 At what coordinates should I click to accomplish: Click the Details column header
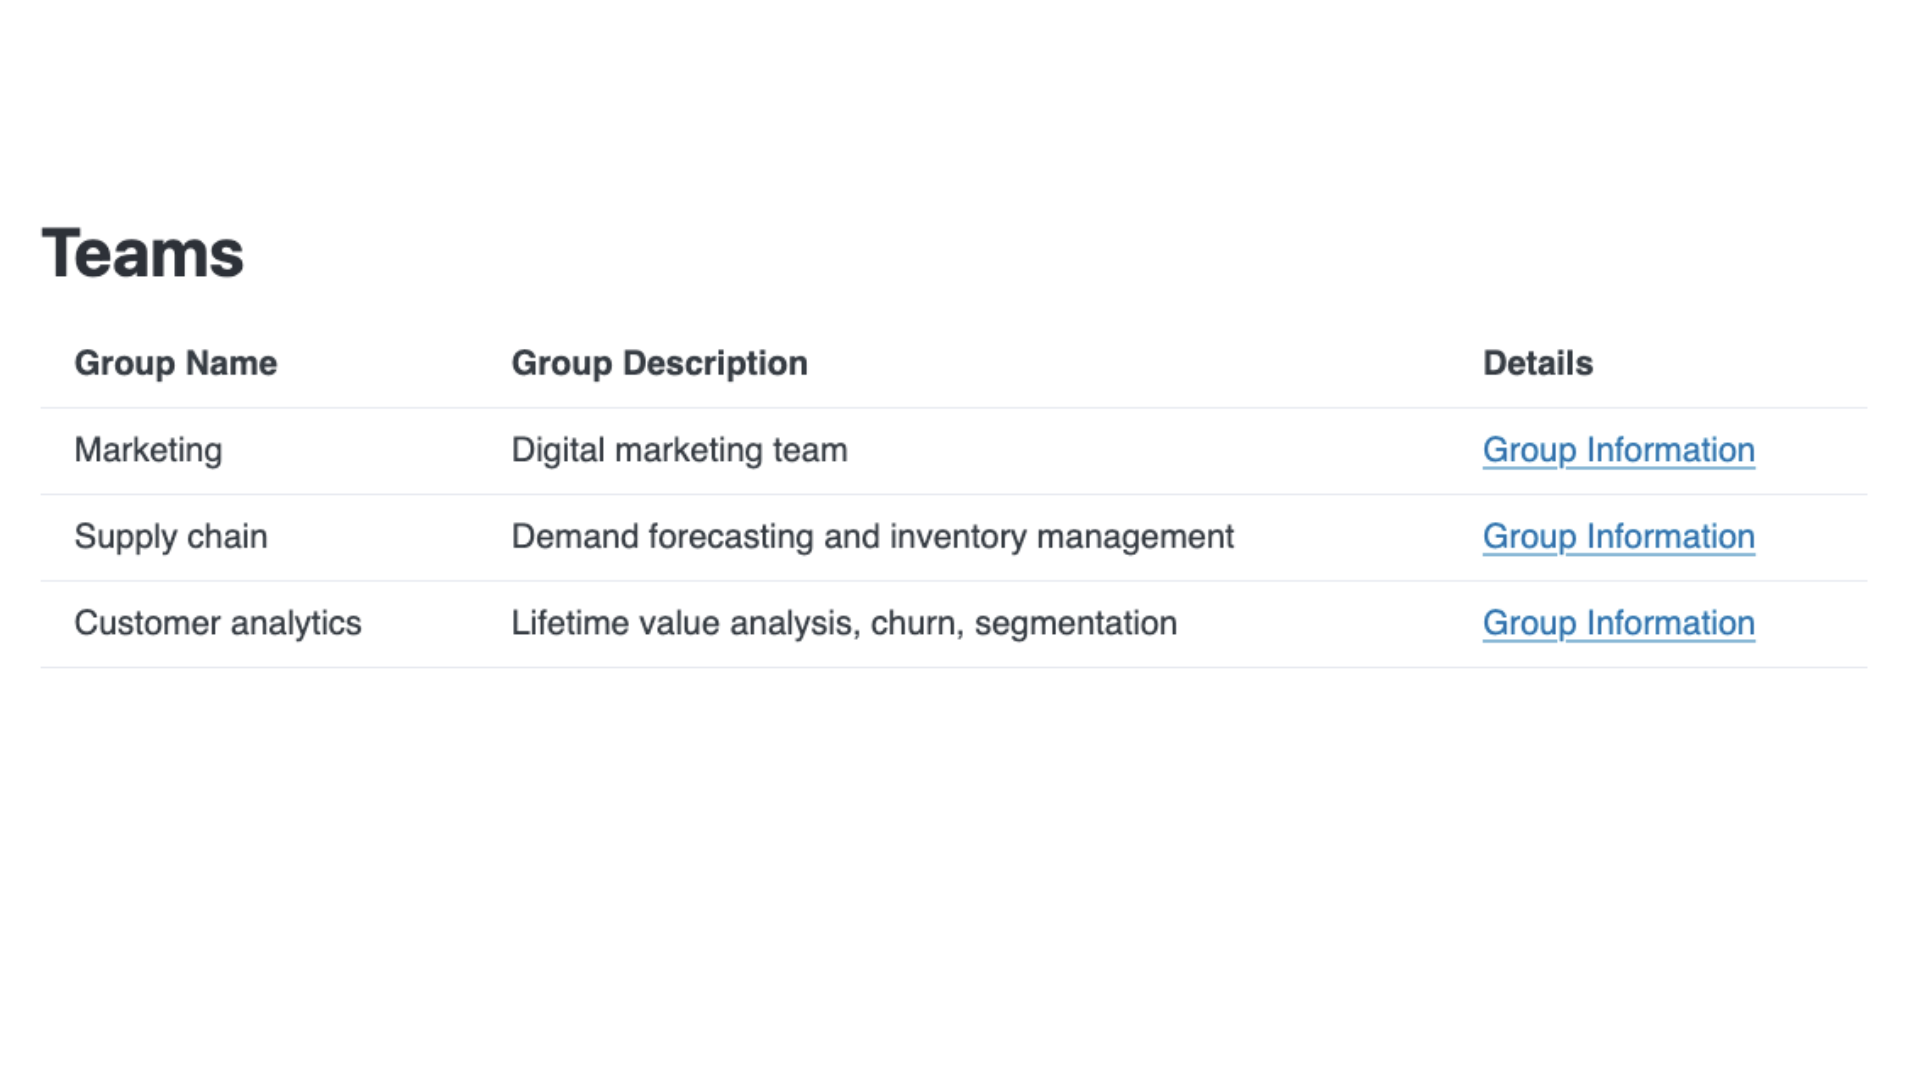1537,363
